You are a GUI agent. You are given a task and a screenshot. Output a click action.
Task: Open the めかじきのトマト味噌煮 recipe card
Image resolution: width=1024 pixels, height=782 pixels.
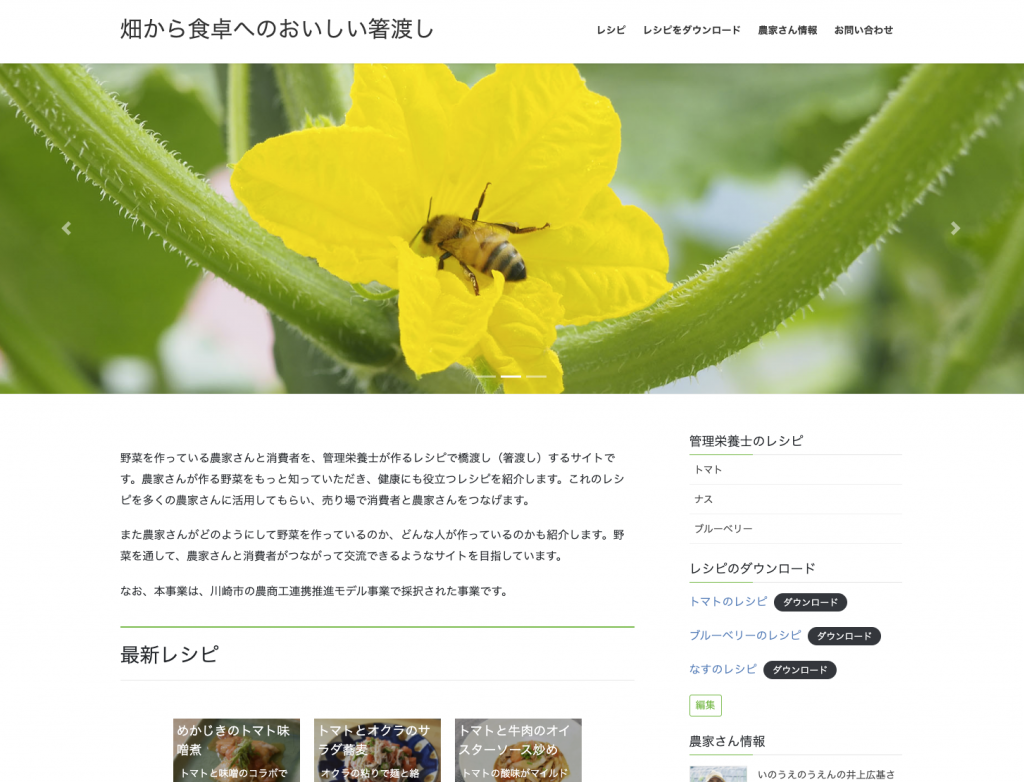236,750
